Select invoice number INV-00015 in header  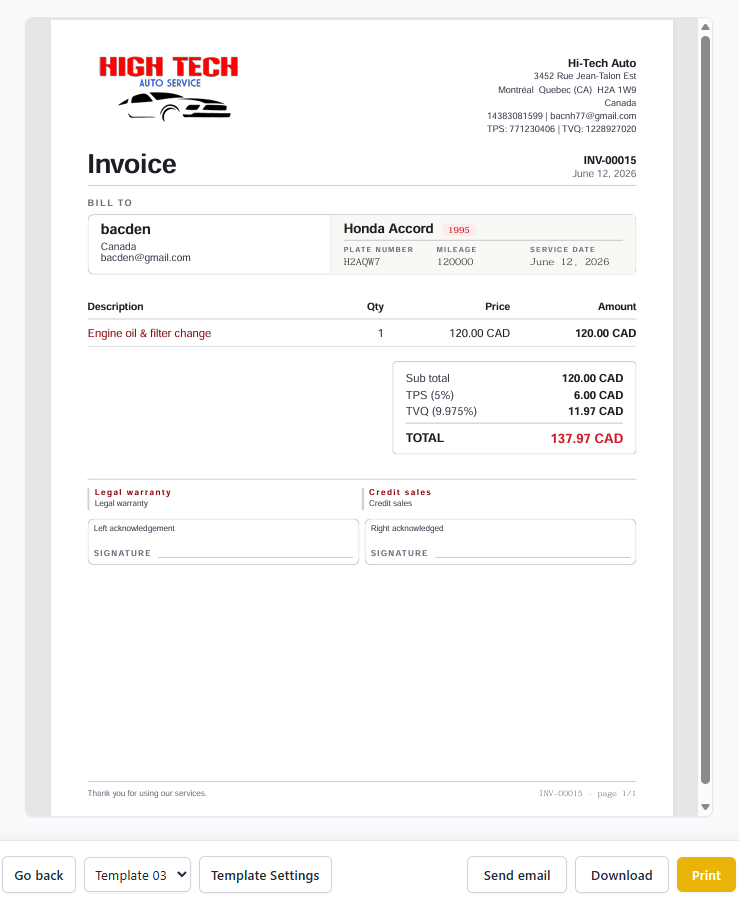click(x=609, y=160)
